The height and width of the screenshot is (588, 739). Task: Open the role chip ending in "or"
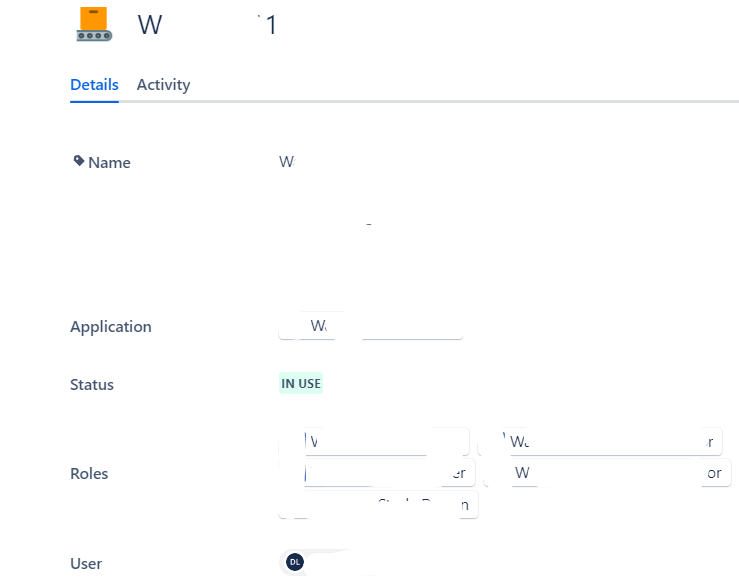(608, 473)
